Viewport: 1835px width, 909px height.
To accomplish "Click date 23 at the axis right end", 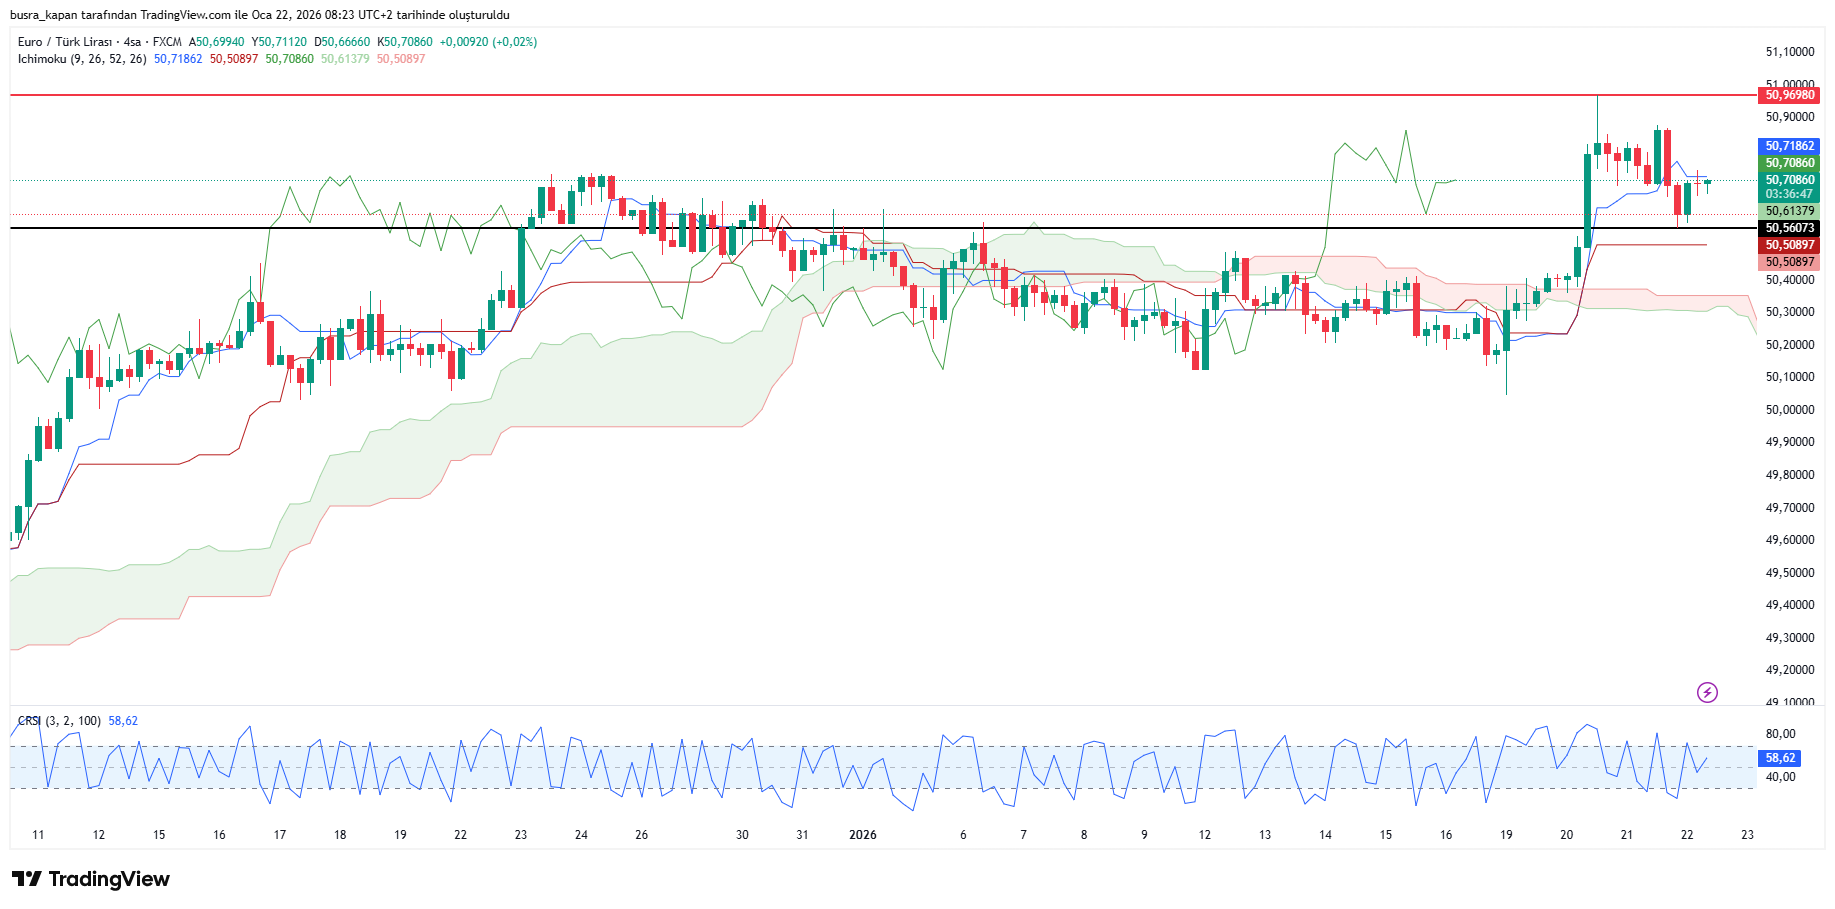I will point(1747,835).
